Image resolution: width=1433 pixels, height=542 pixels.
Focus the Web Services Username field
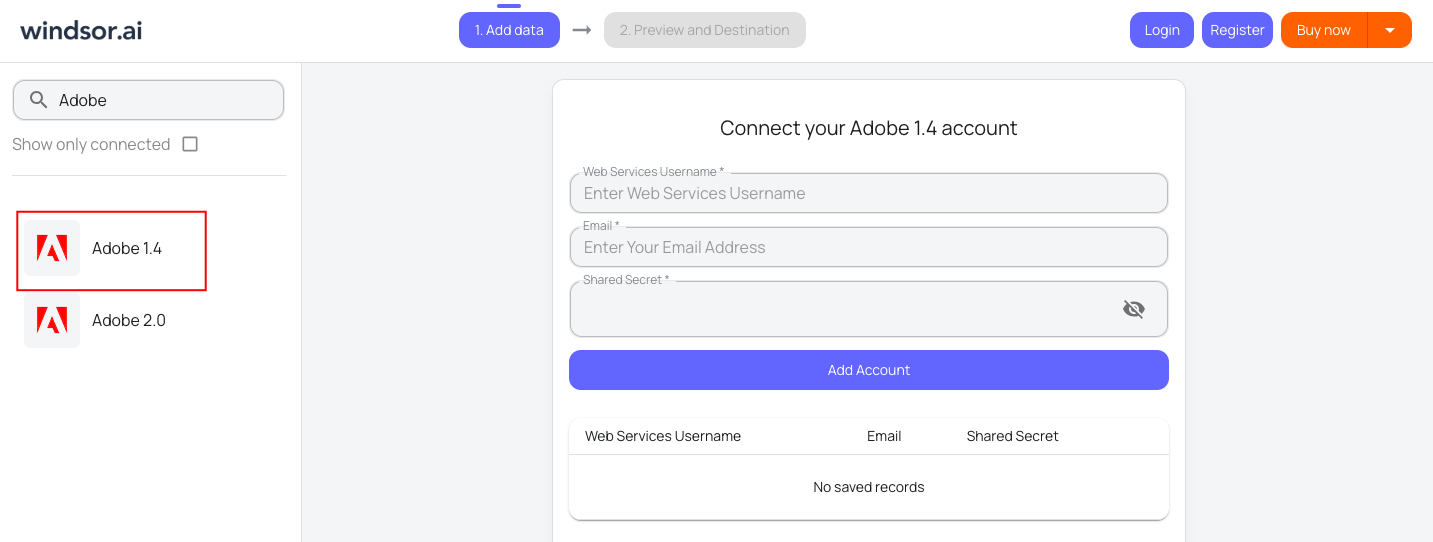point(868,194)
